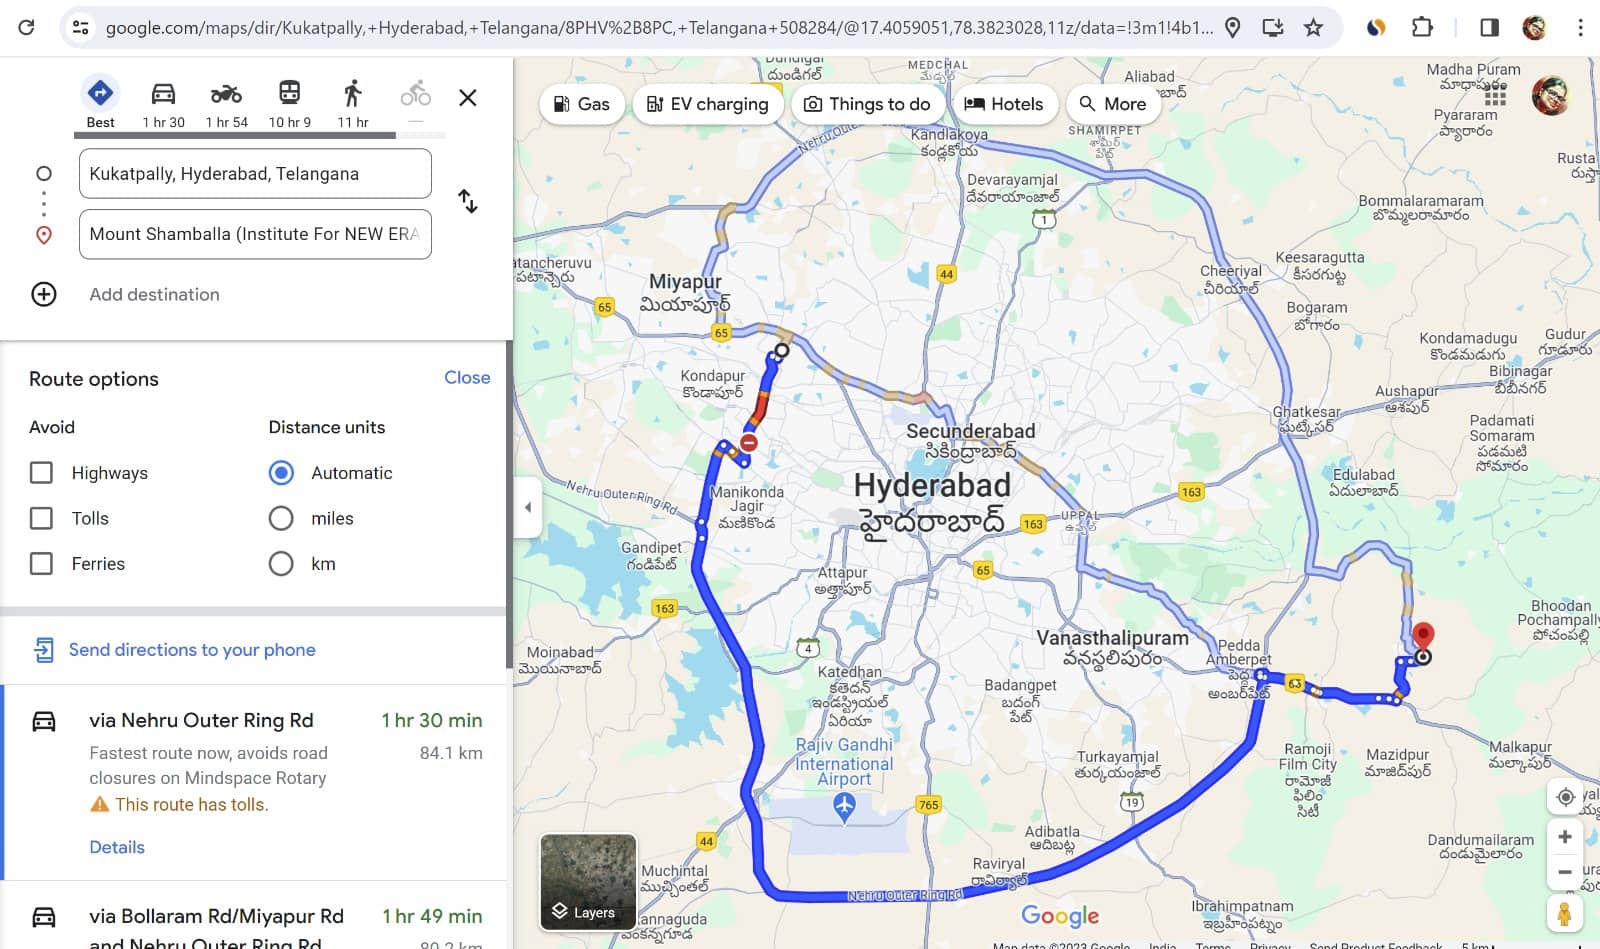
Task: Zoom in on the map
Action: click(x=1565, y=837)
